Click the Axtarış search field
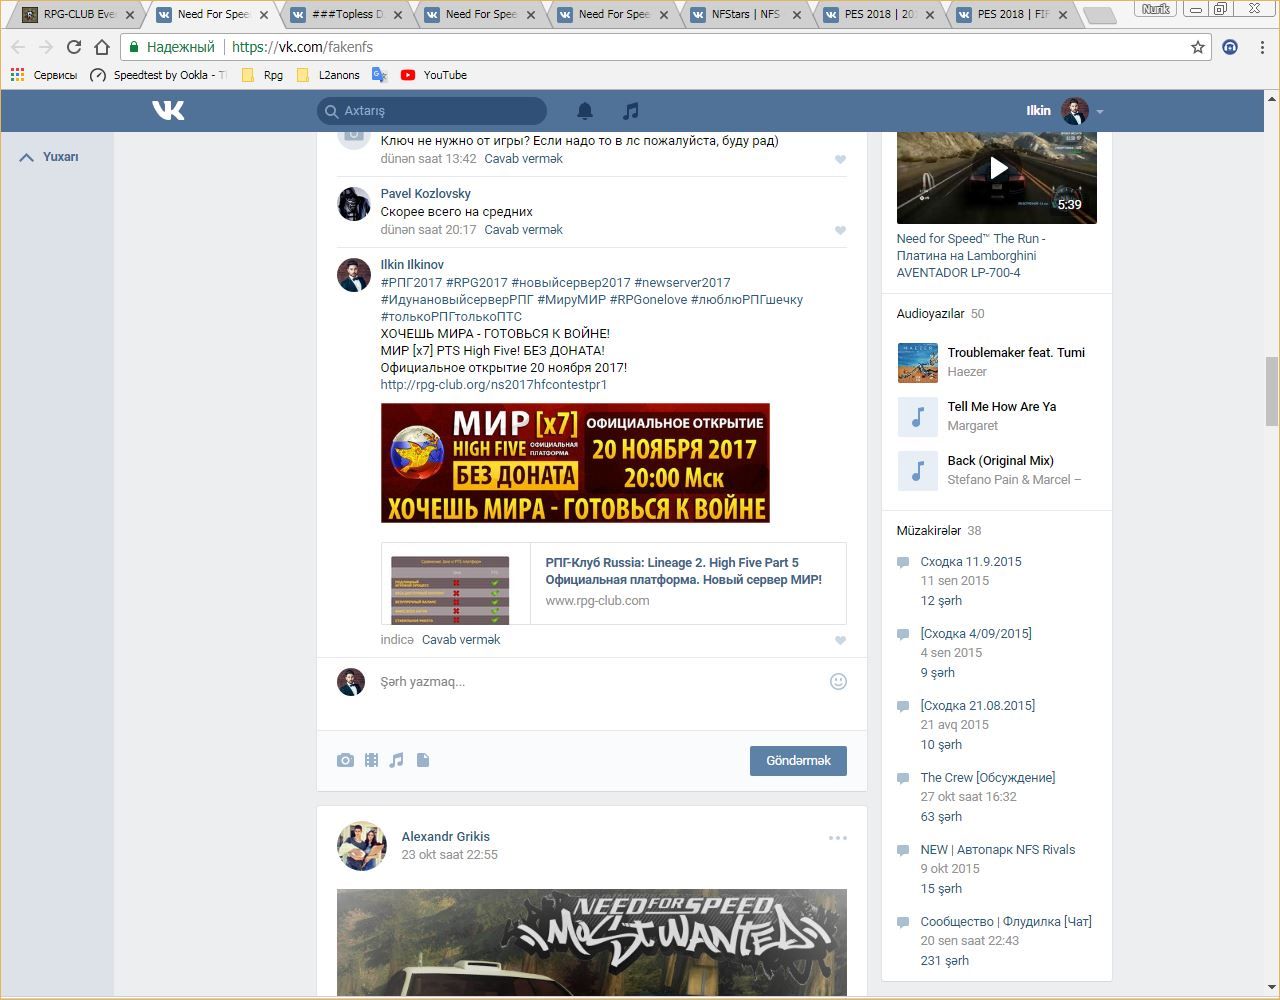1280x1000 pixels. (432, 111)
